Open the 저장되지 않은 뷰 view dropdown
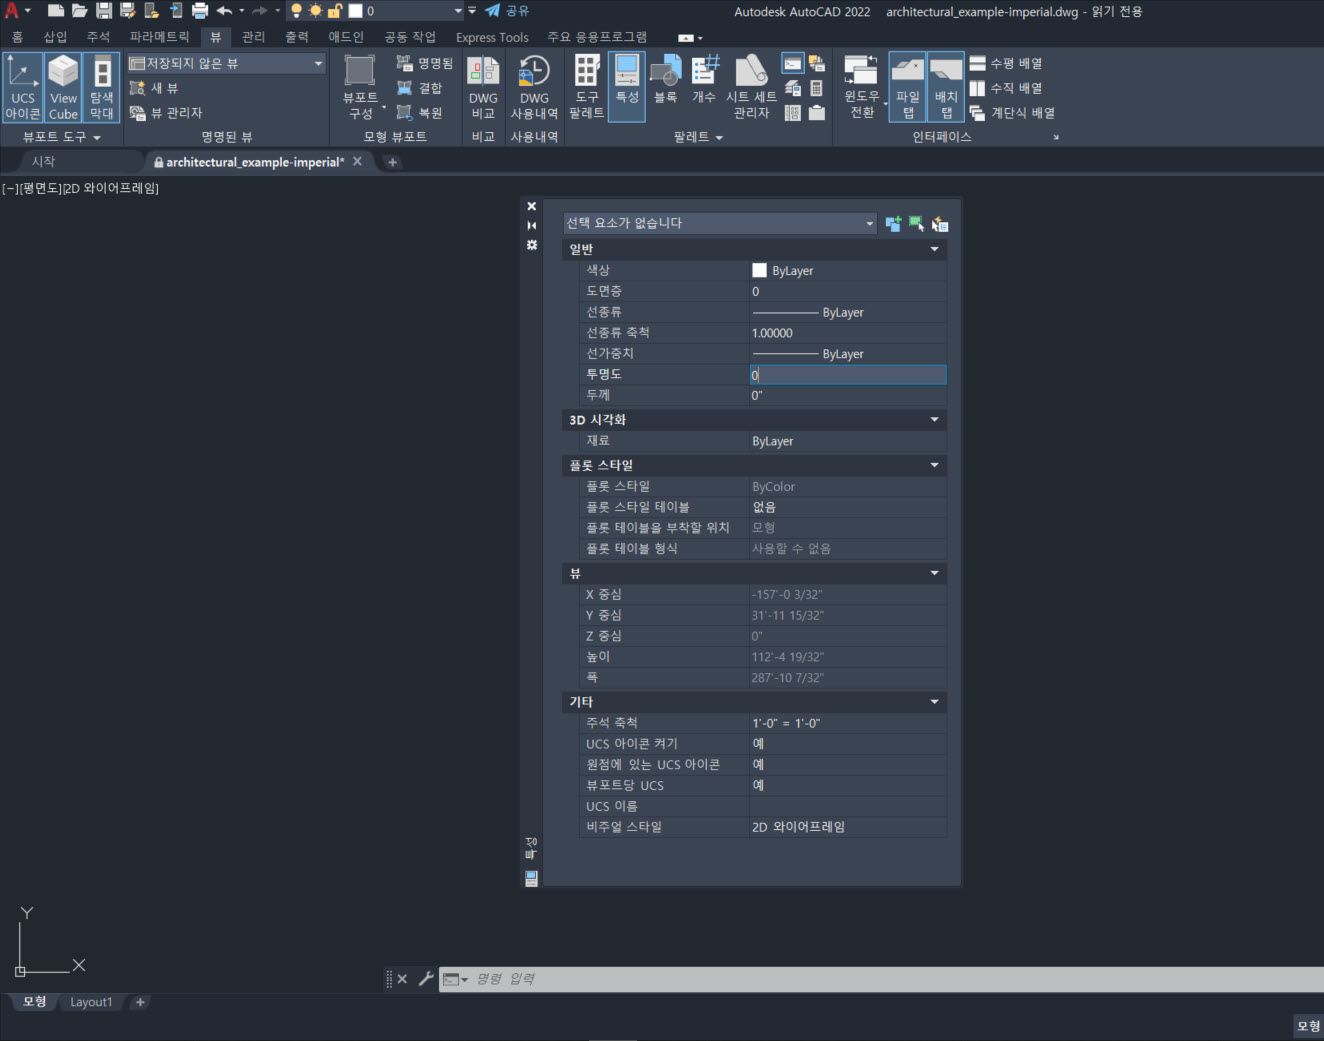The width and height of the screenshot is (1324, 1041). tap(227, 63)
